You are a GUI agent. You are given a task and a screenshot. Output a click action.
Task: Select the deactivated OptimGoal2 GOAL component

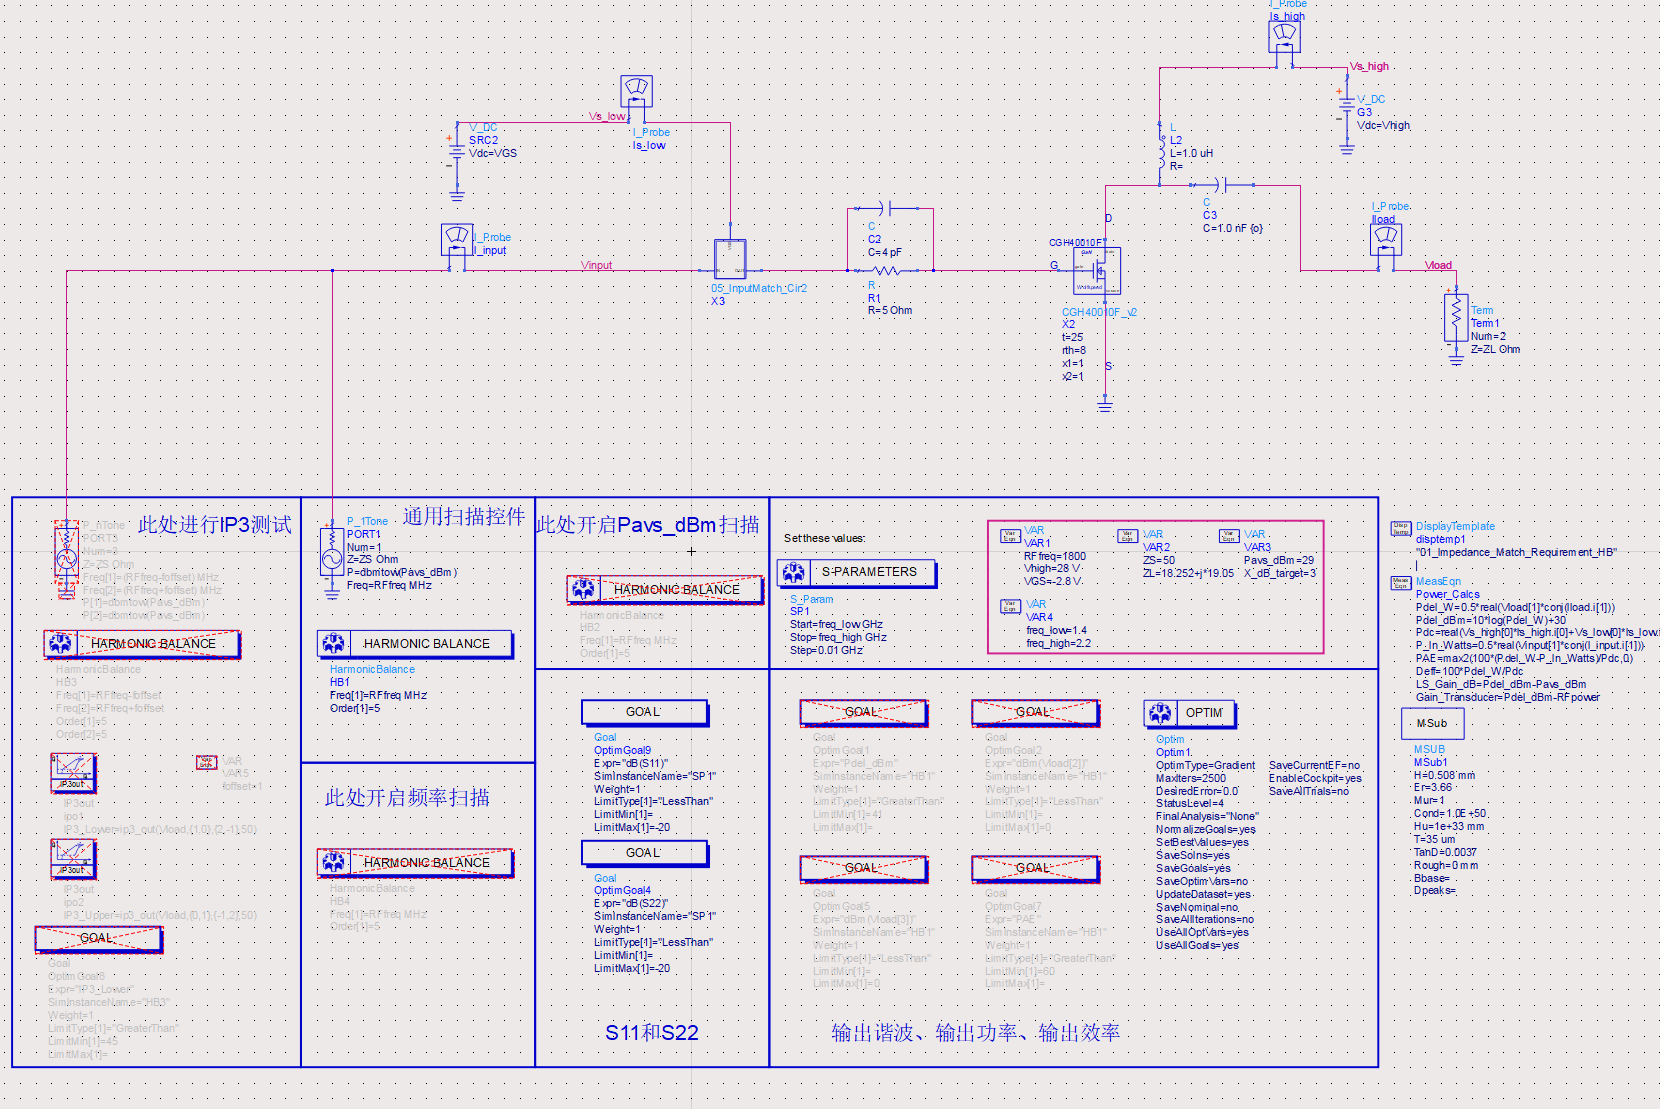click(x=1035, y=713)
